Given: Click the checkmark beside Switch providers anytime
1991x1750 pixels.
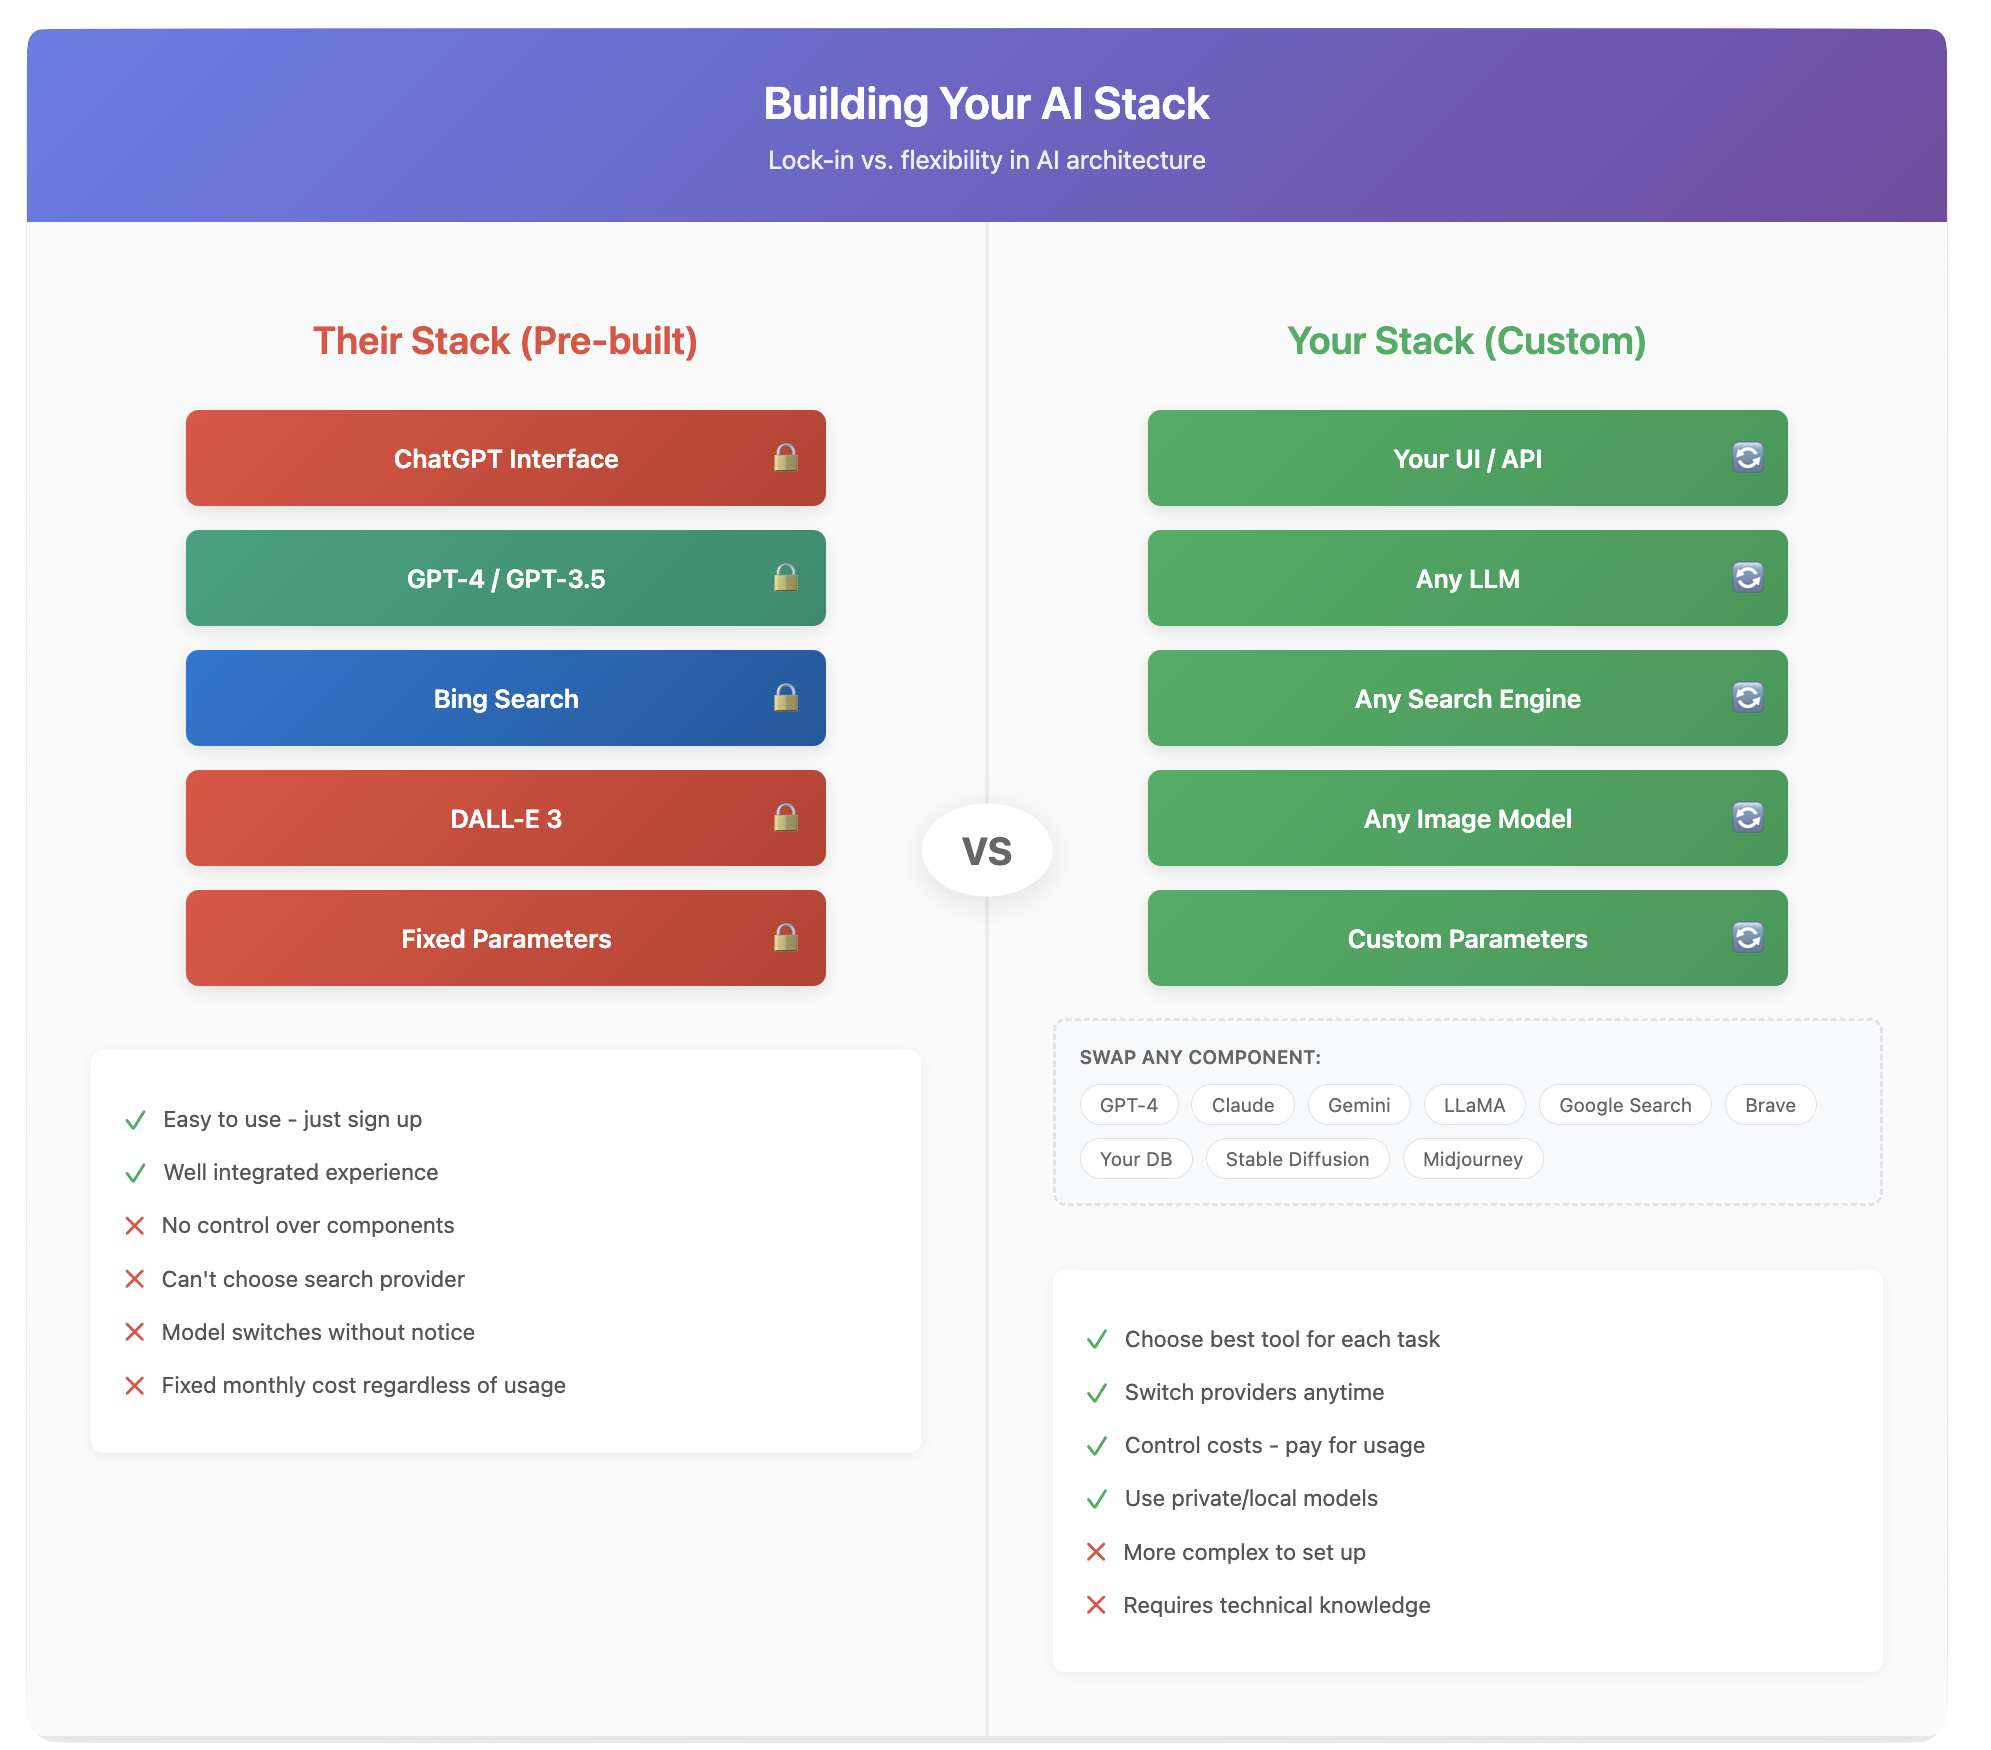Looking at the screenshot, I should click(1097, 1393).
